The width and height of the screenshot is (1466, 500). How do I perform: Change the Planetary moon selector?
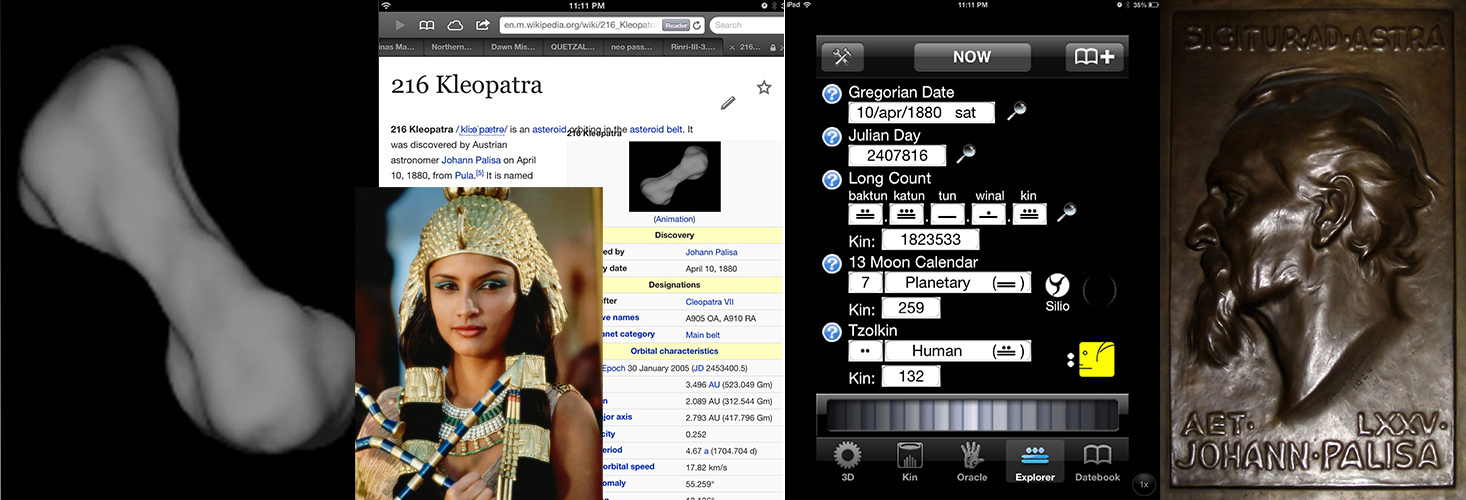(x=958, y=283)
